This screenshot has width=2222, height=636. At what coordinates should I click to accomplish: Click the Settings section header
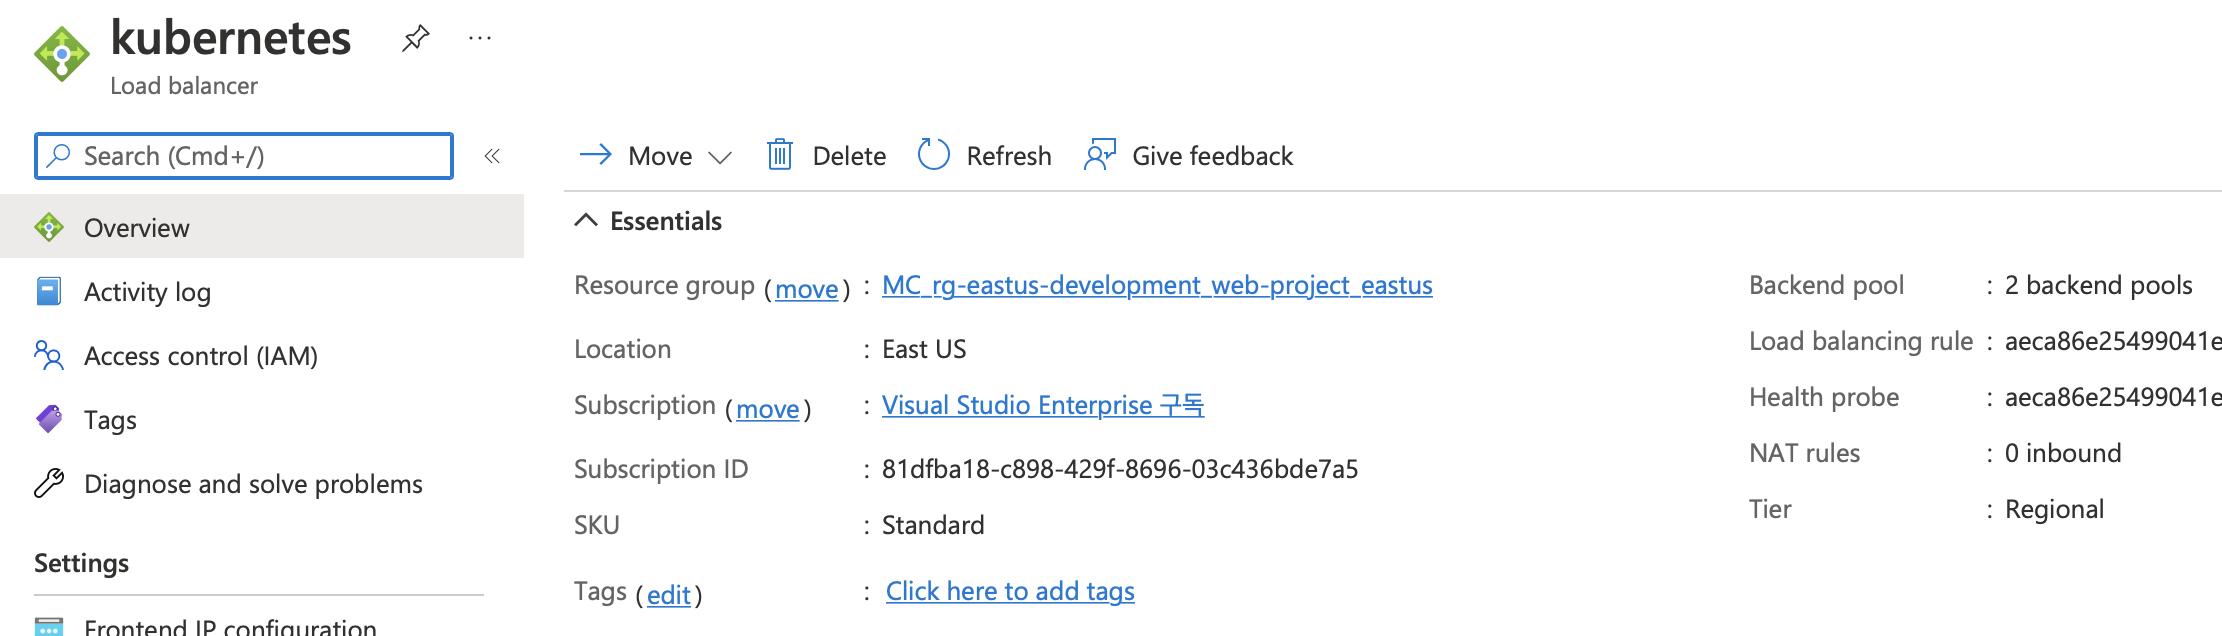81,563
